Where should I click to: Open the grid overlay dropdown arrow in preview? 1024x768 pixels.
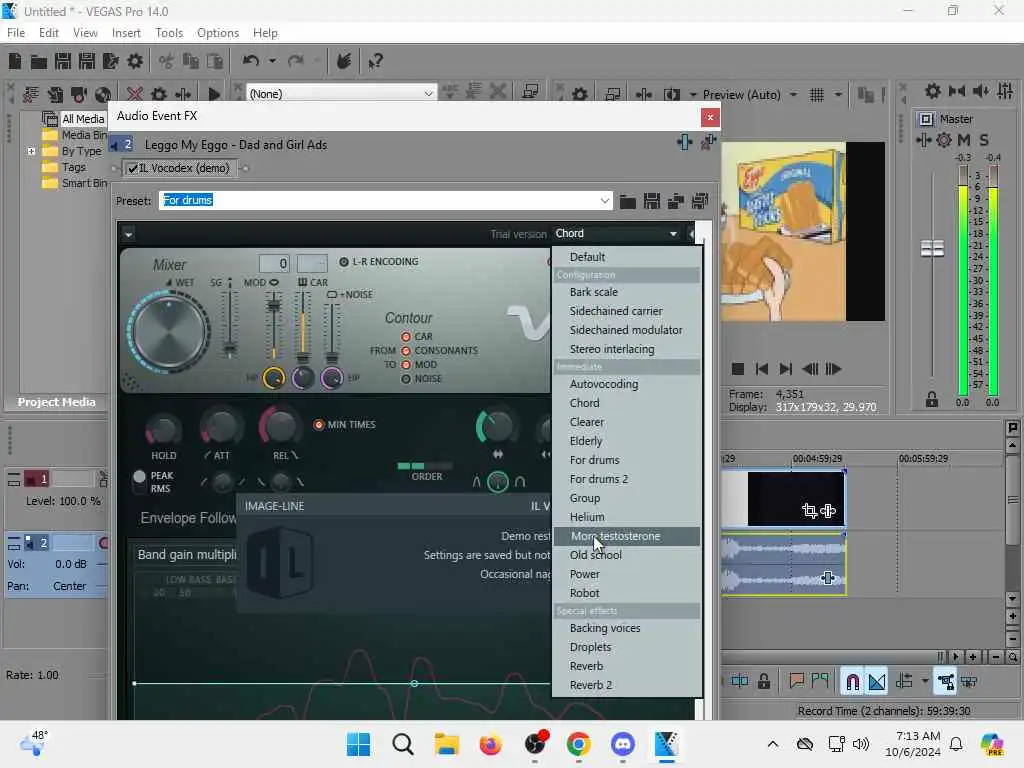(838, 95)
